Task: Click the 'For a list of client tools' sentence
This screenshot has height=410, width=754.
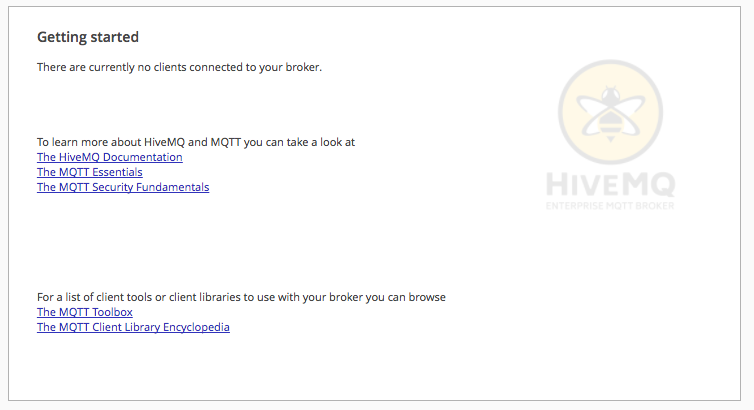Action: (x=241, y=297)
